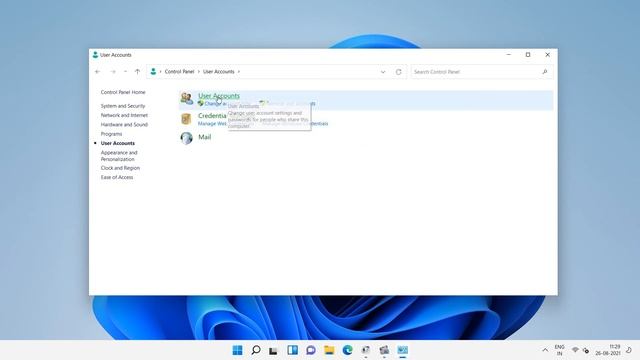Image resolution: width=640 pixels, height=360 pixels.
Task: Switch ENG IN input language
Action: coord(559,350)
